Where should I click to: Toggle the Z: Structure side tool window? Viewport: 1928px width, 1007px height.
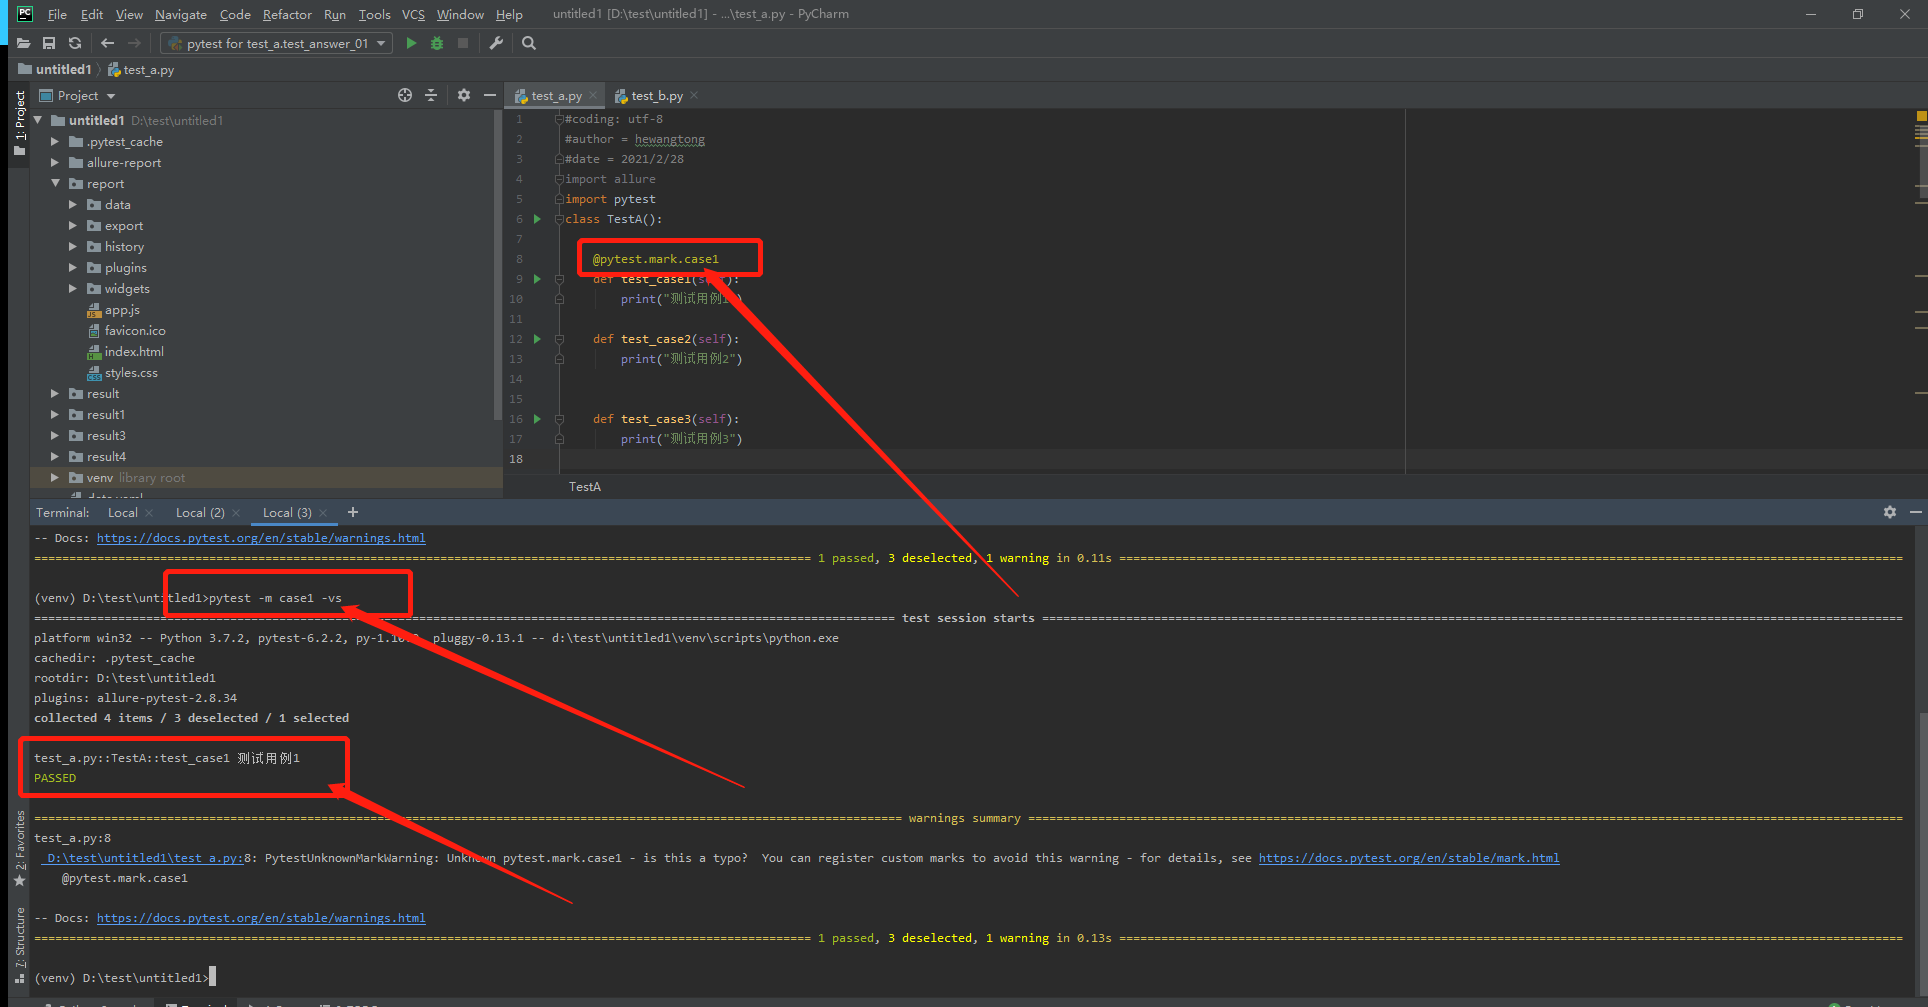coord(19,945)
